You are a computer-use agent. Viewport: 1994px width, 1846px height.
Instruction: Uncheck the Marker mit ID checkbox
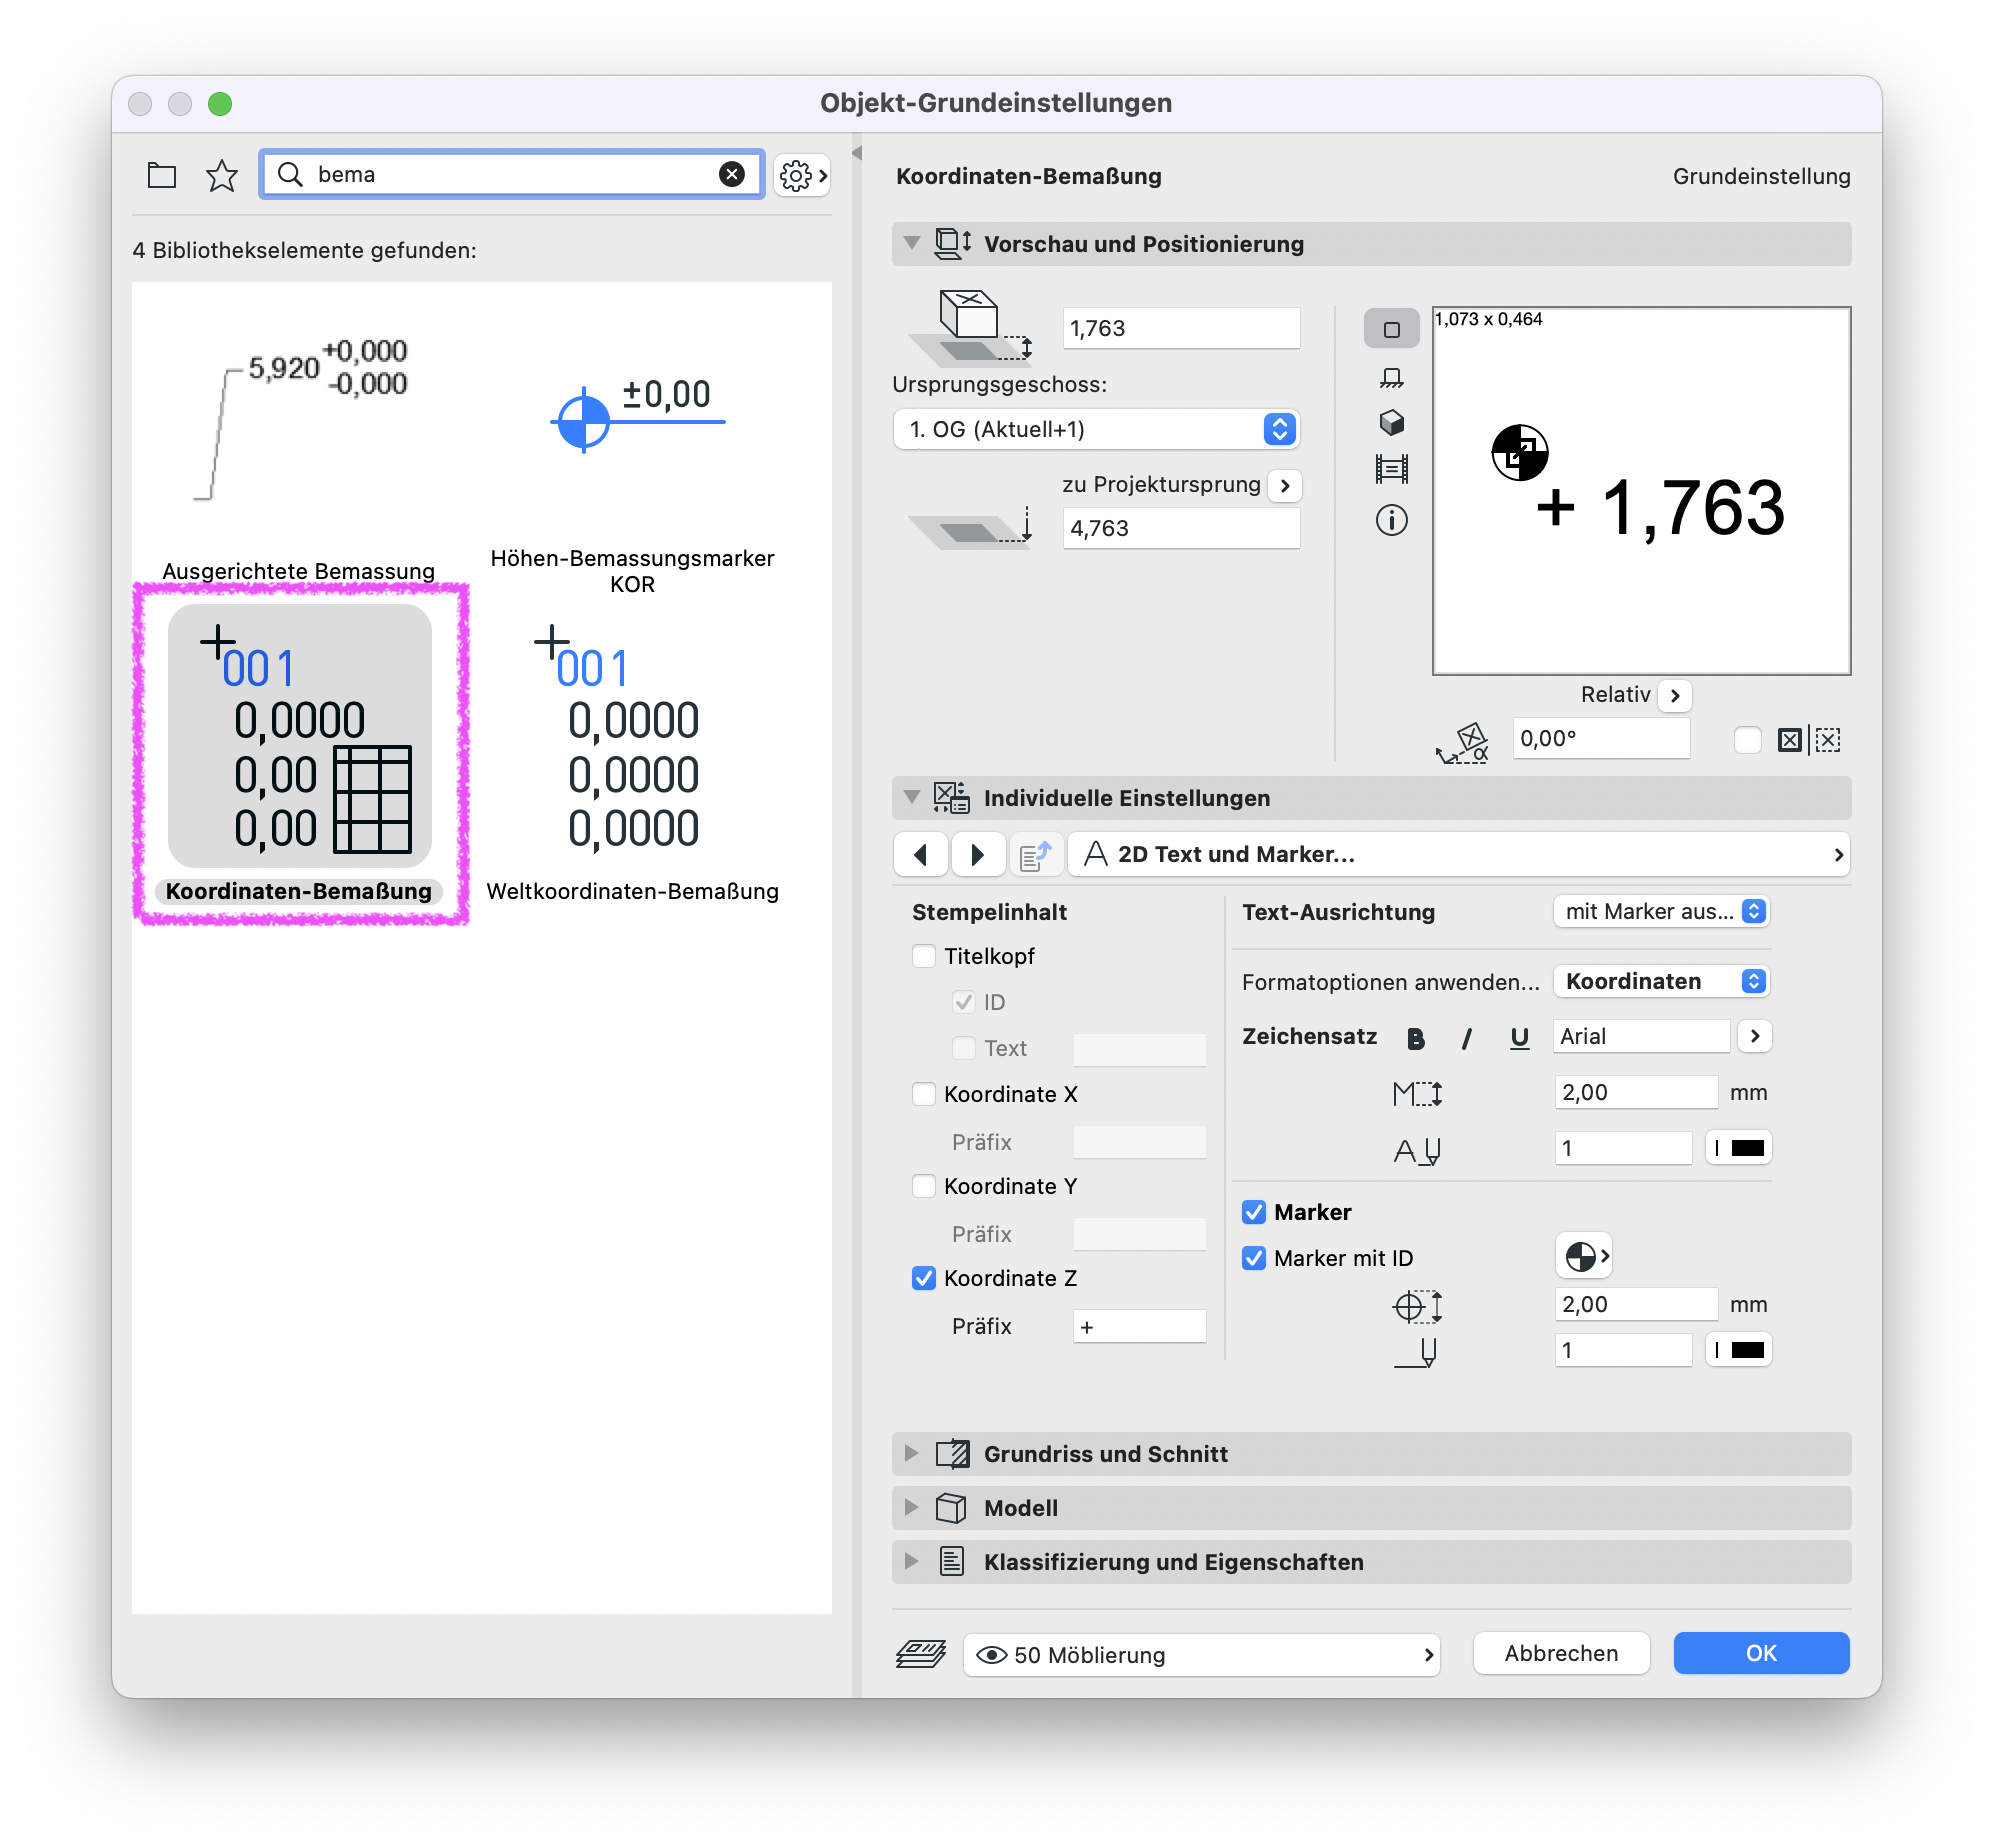[1254, 1258]
